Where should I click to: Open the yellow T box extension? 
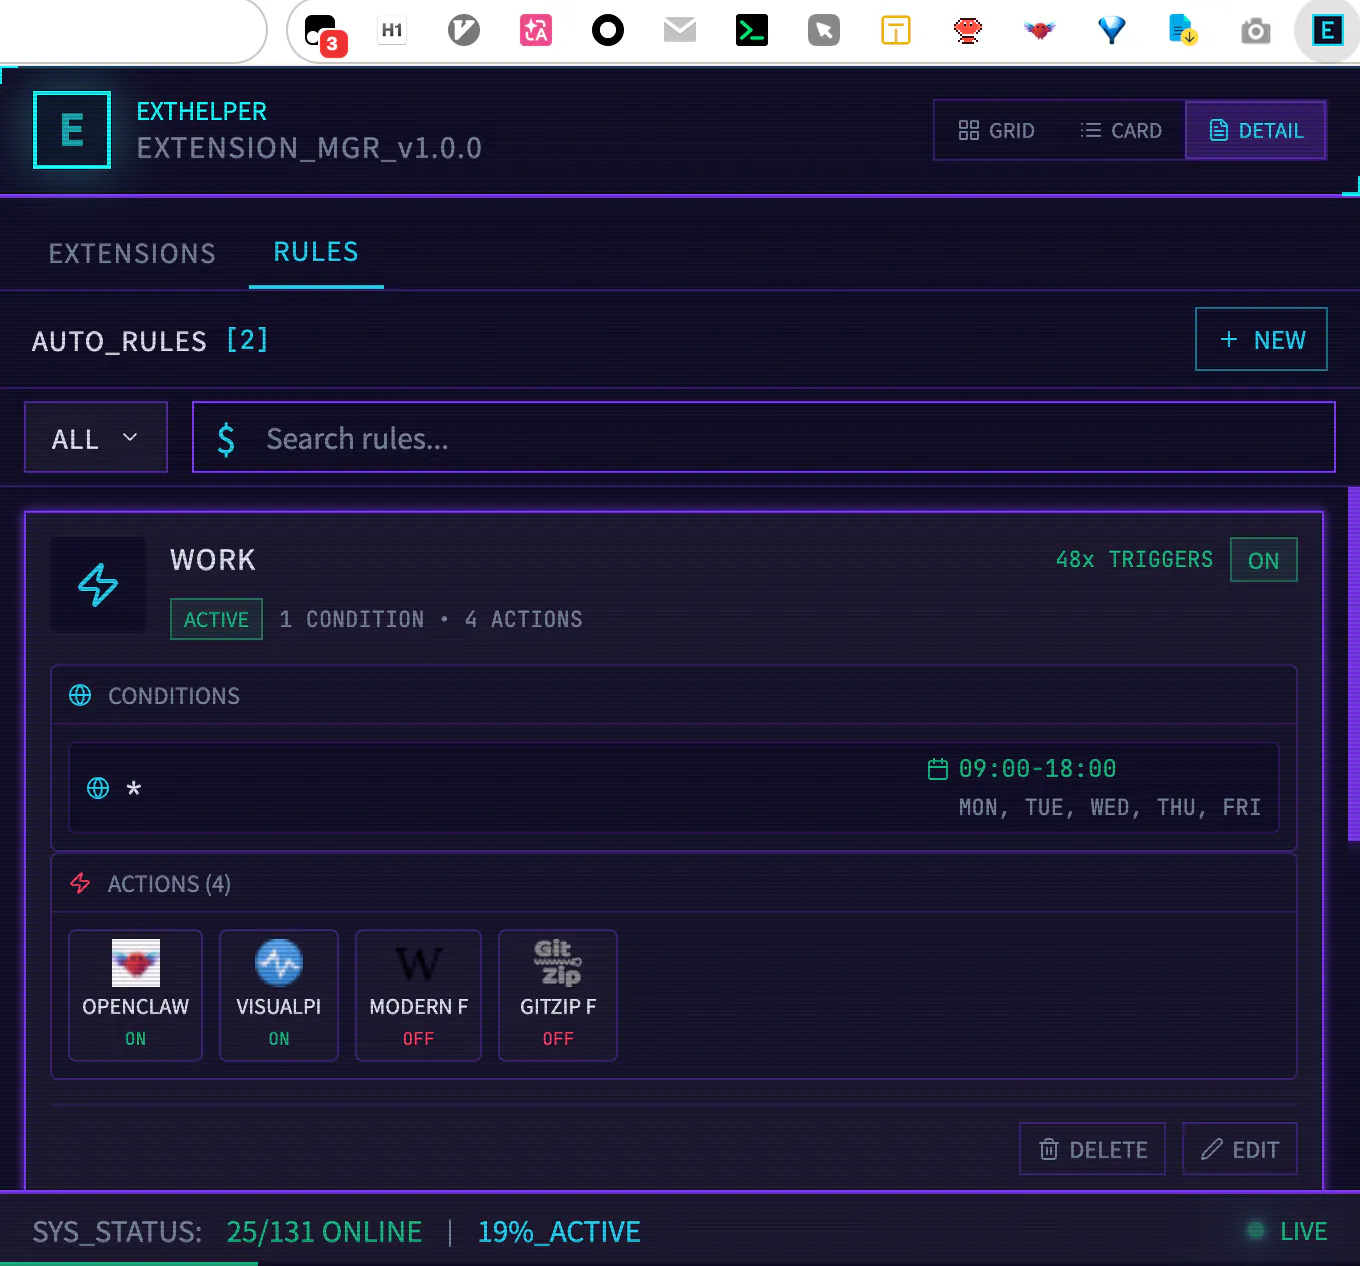point(896,31)
